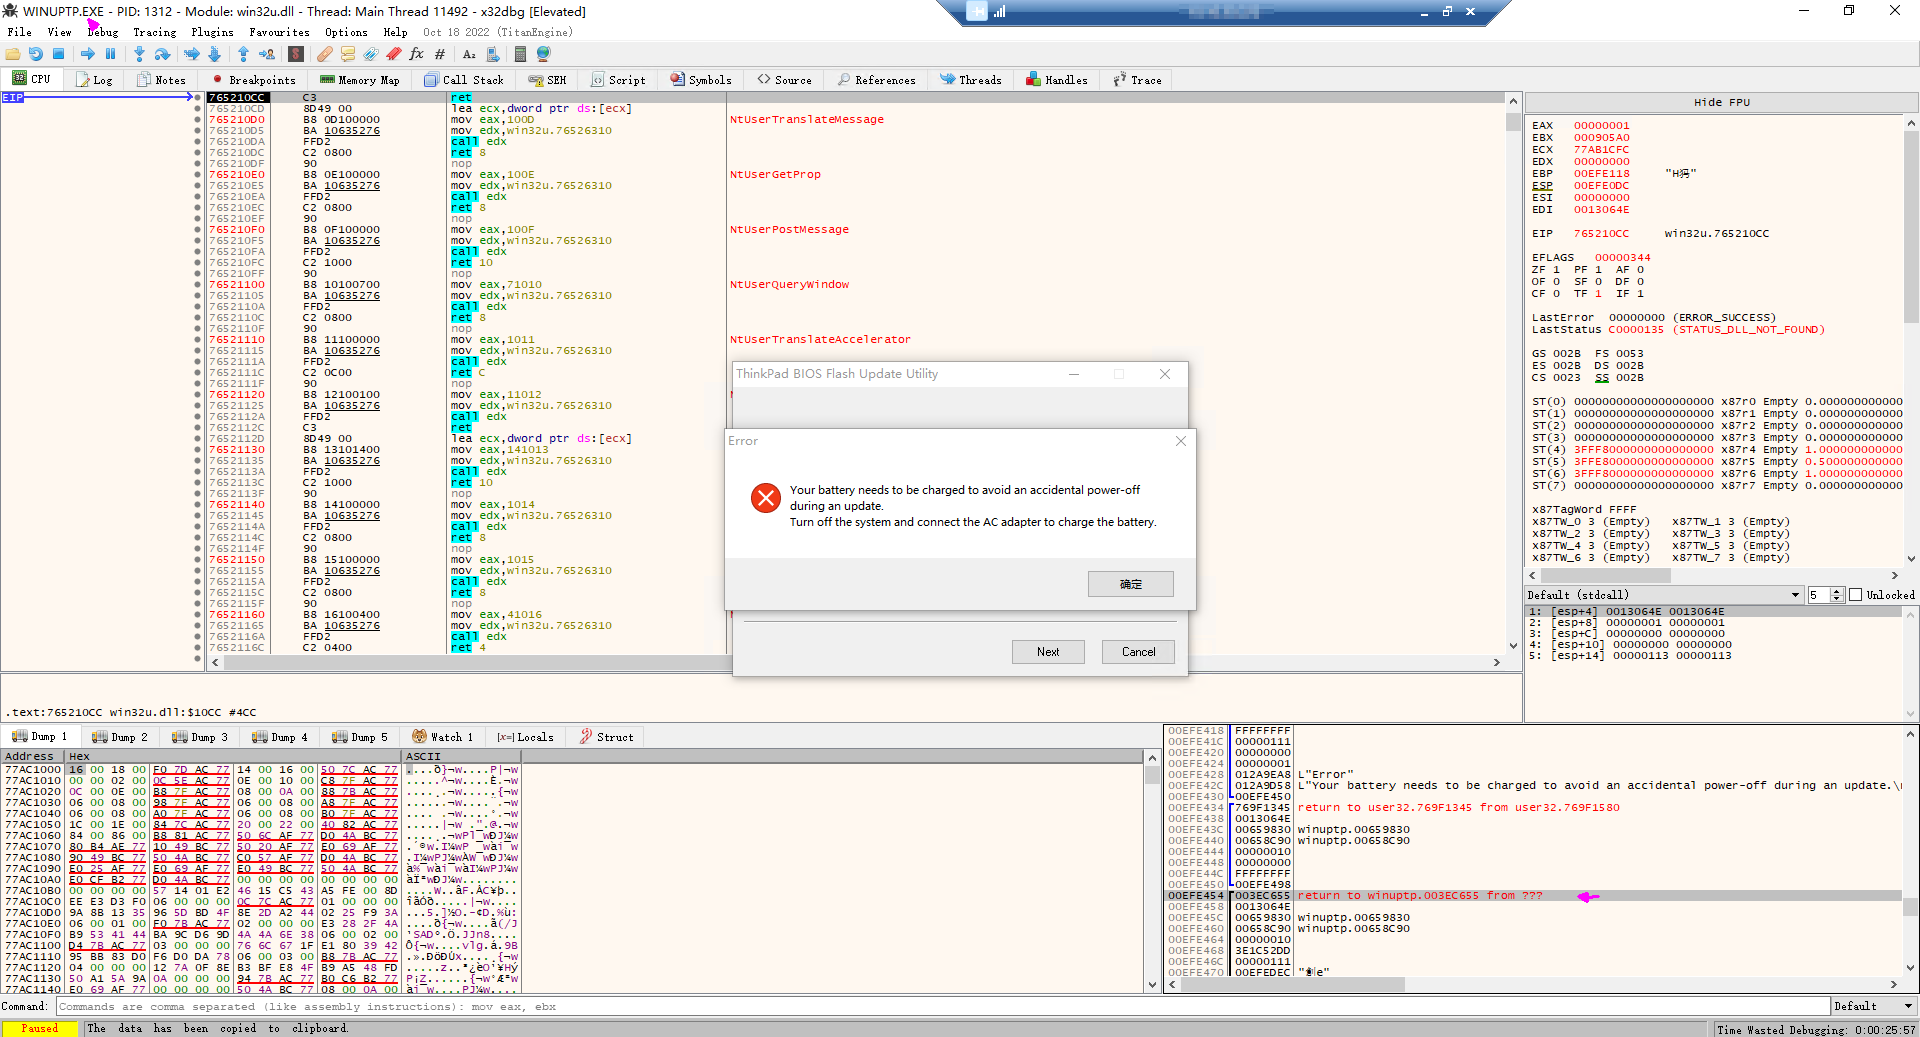Viewport: 1920px width, 1037px height.
Task: Open a file with the folder icon
Action: [x=13, y=54]
